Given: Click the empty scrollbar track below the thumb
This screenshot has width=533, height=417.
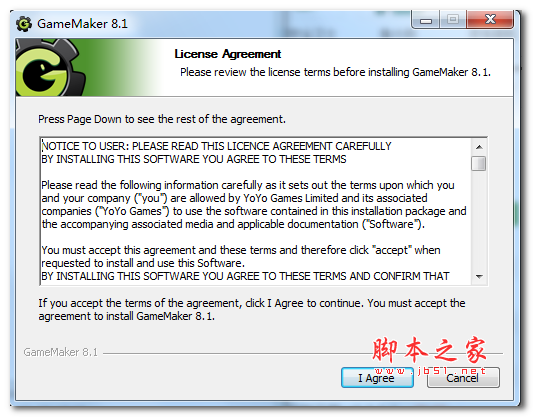Looking at the screenshot, I should (479, 220).
